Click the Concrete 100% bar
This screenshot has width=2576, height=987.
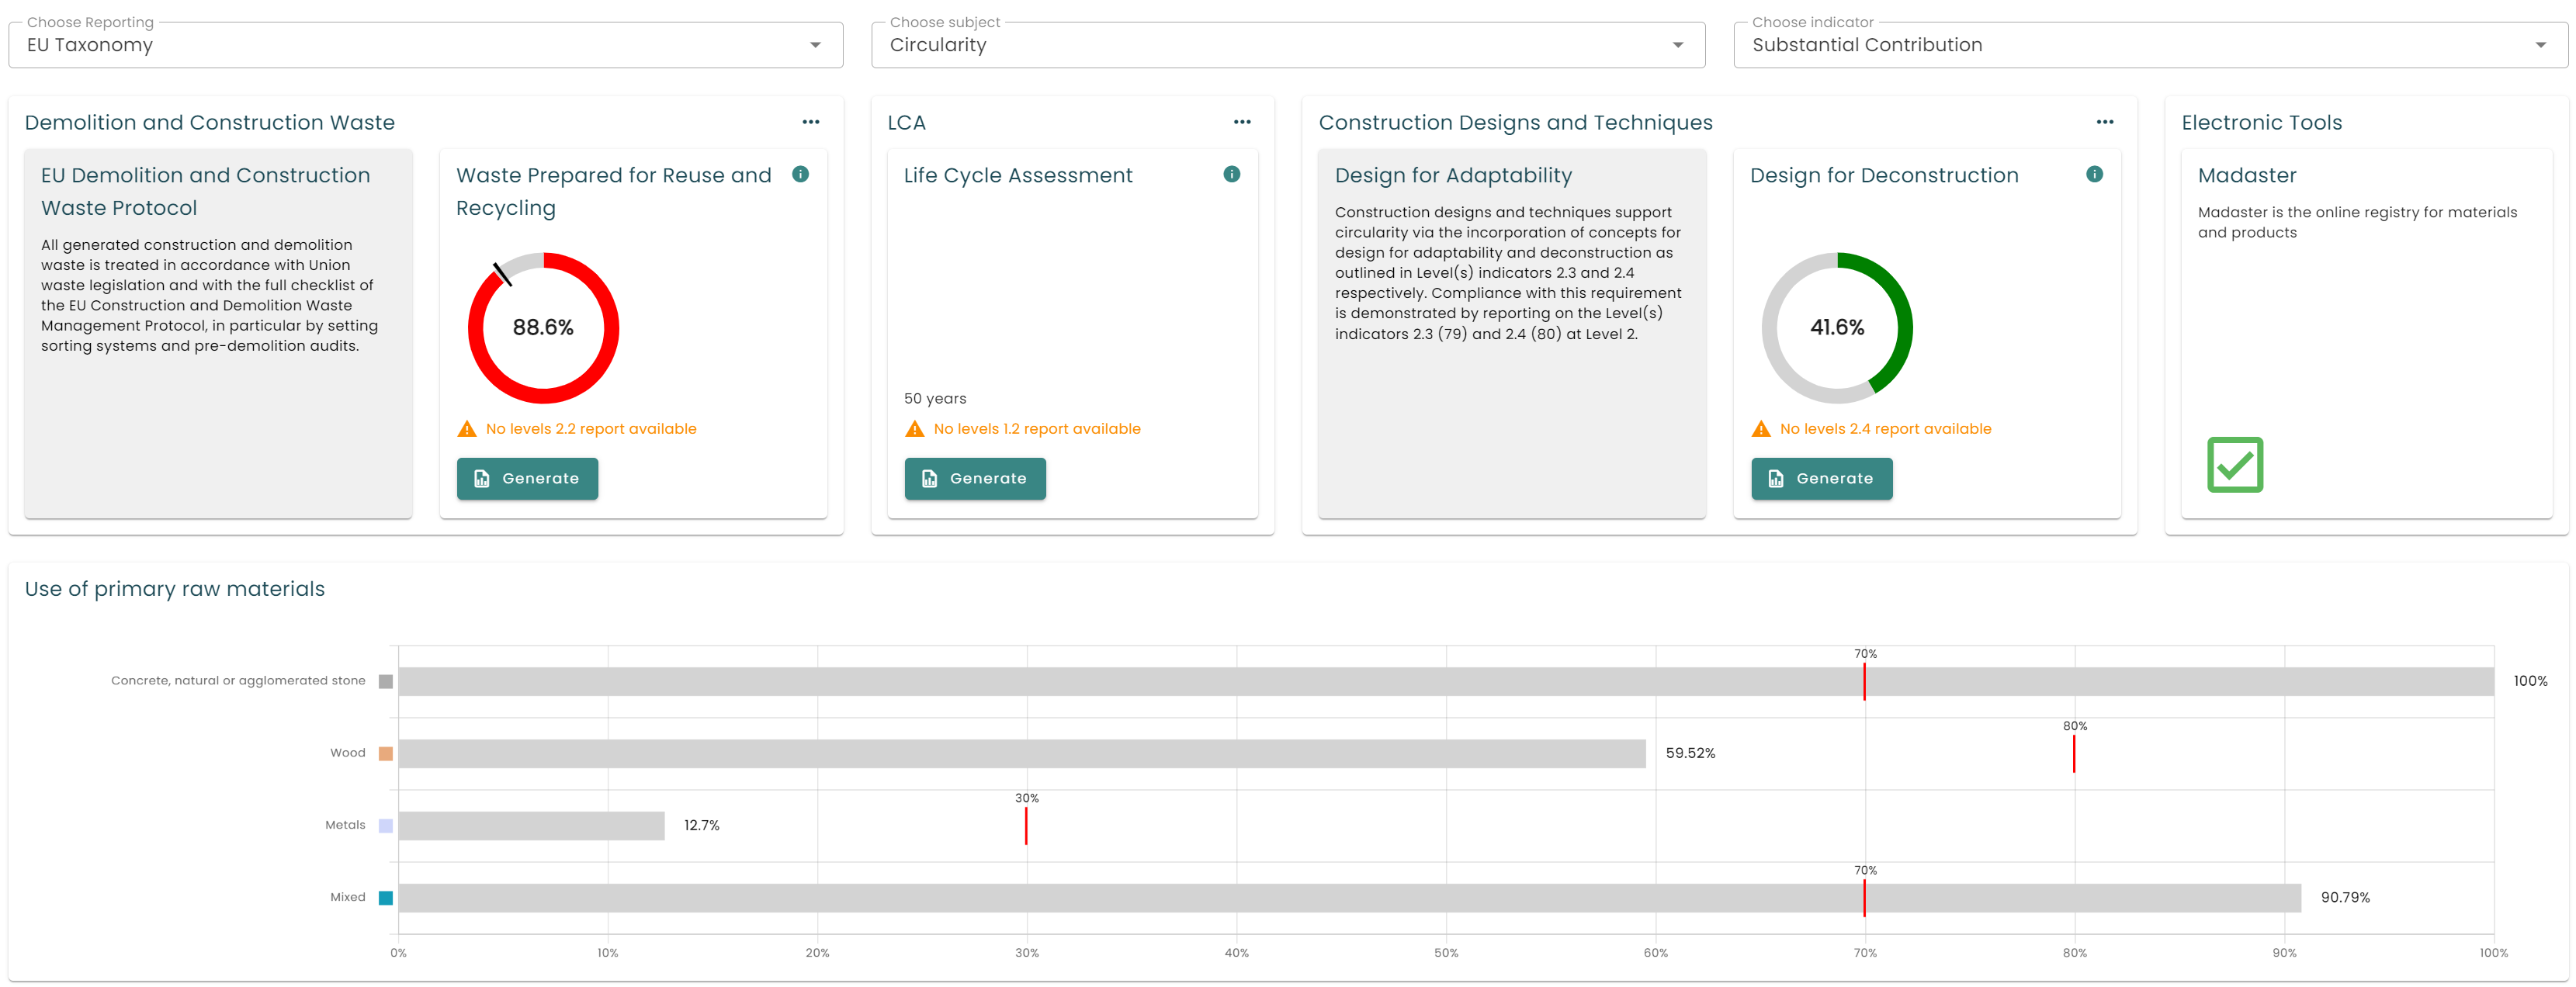(x=1446, y=681)
